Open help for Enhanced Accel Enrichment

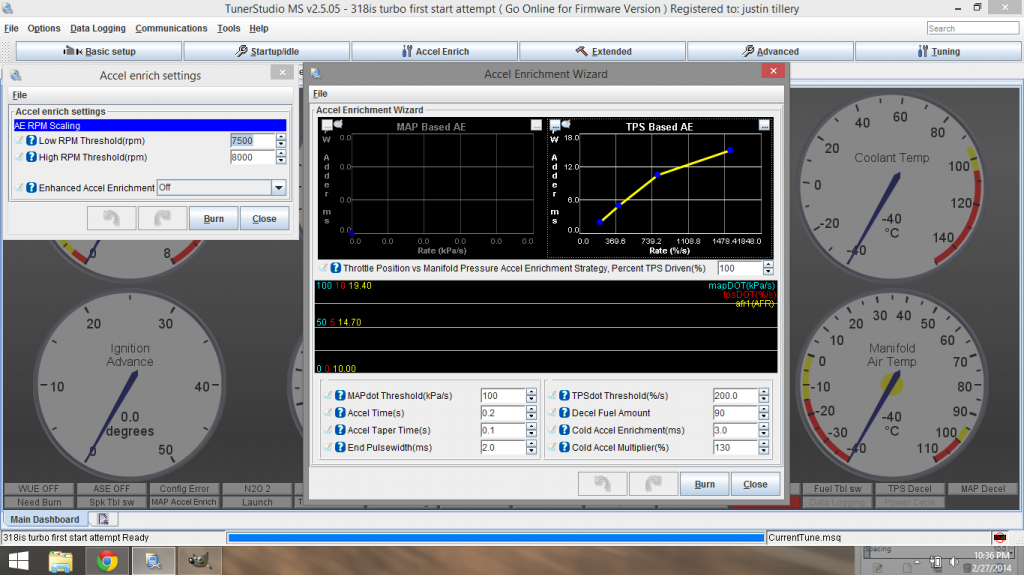31,188
